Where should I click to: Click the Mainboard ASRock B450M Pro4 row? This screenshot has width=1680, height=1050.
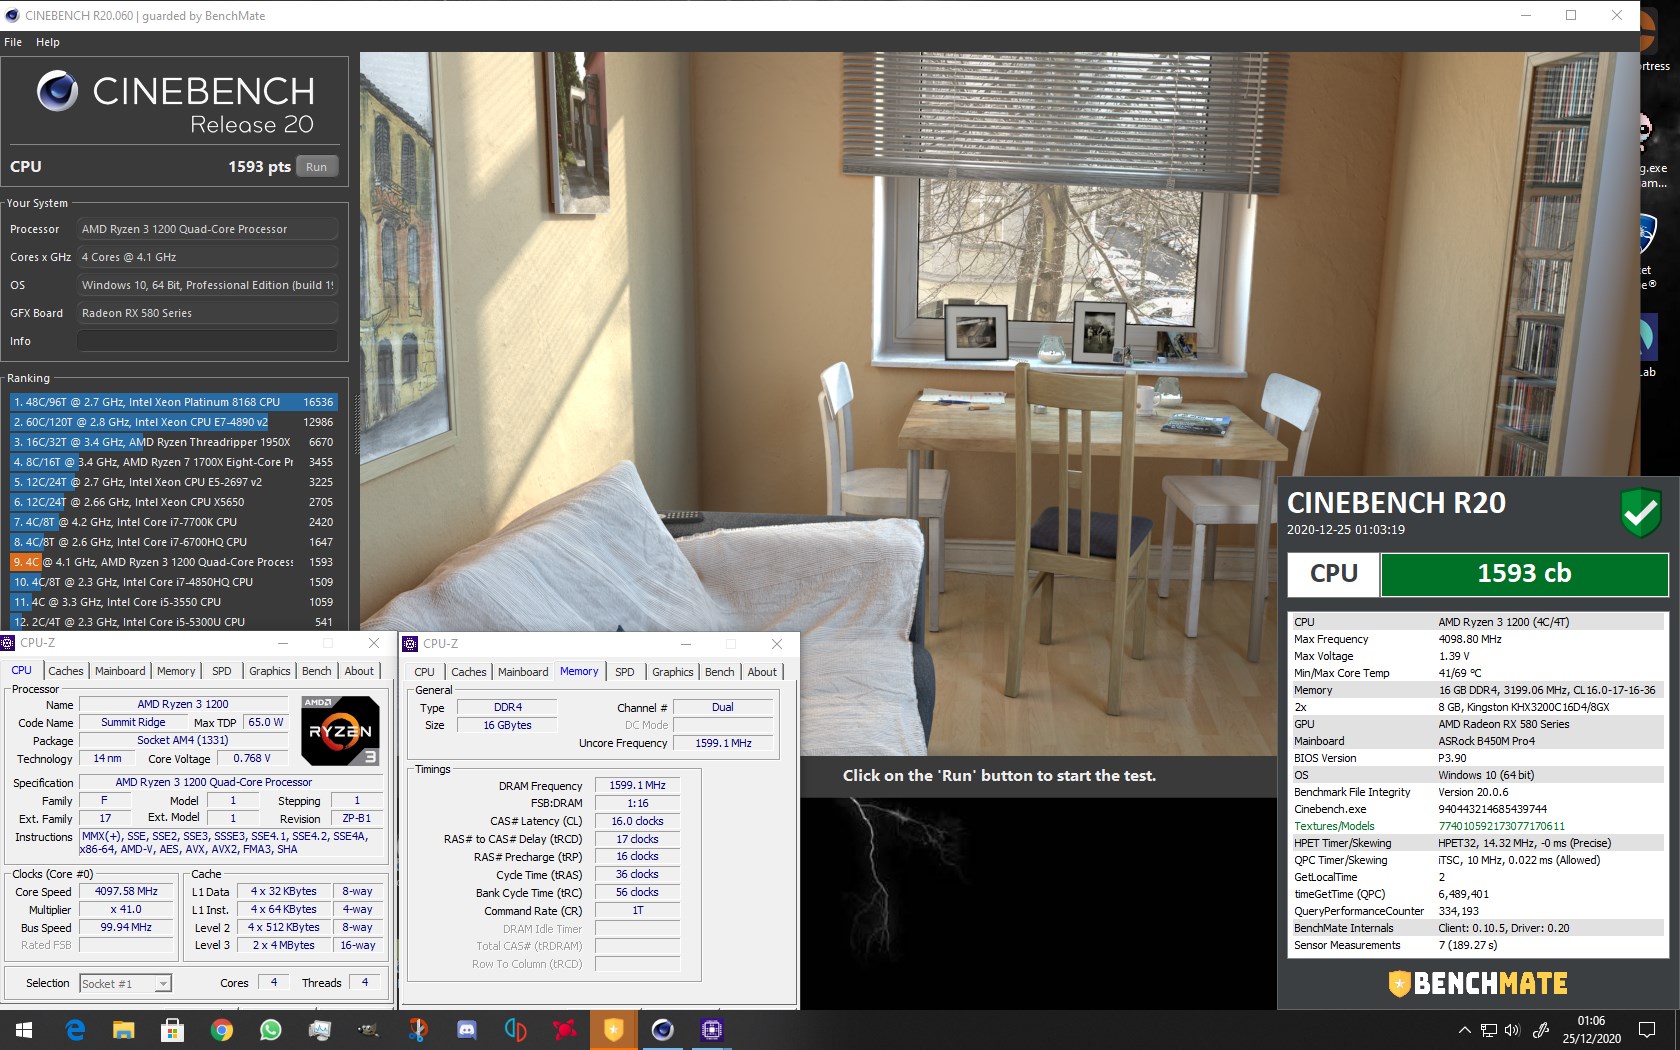(1477, 741)
